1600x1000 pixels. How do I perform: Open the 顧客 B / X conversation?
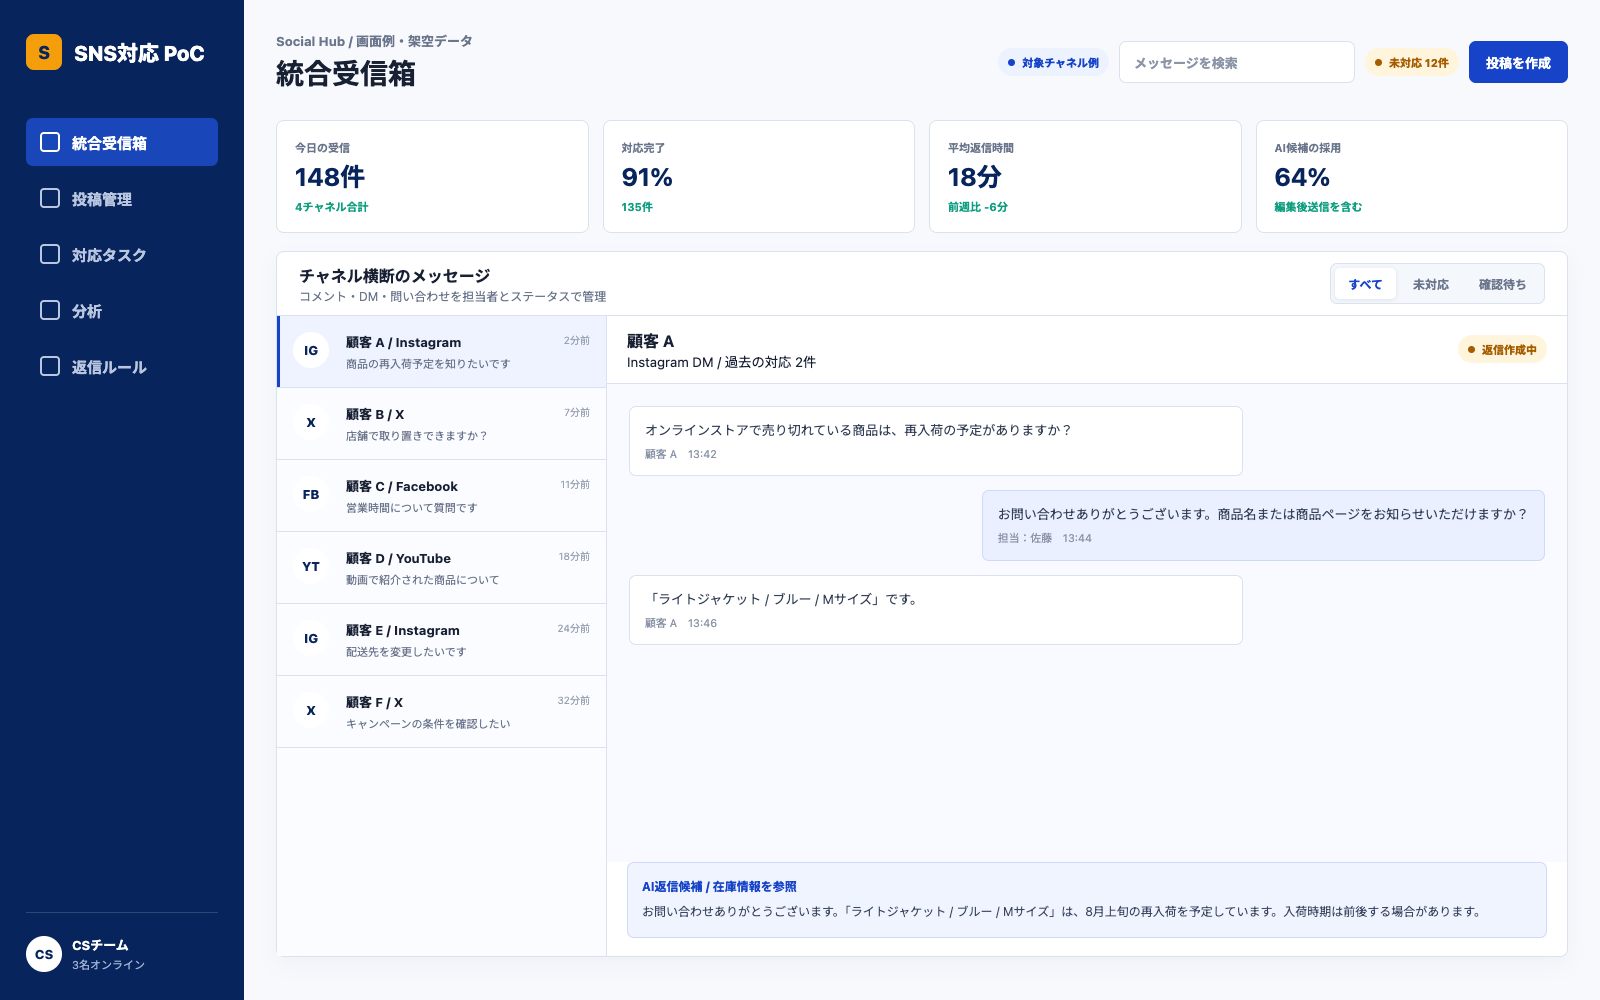[441, 424]
